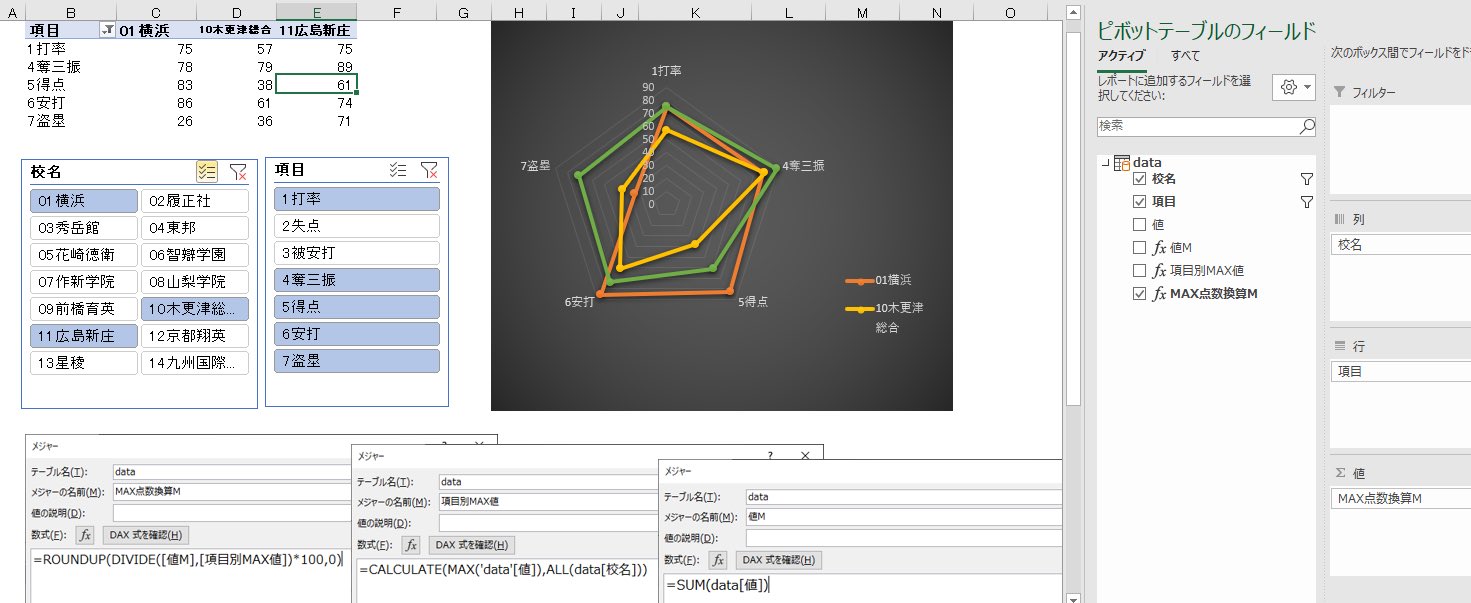The width and height of the screenshot is (1471, 603).
Task: Select 04東邦 slicer button
Action: (x=194, y=228)
